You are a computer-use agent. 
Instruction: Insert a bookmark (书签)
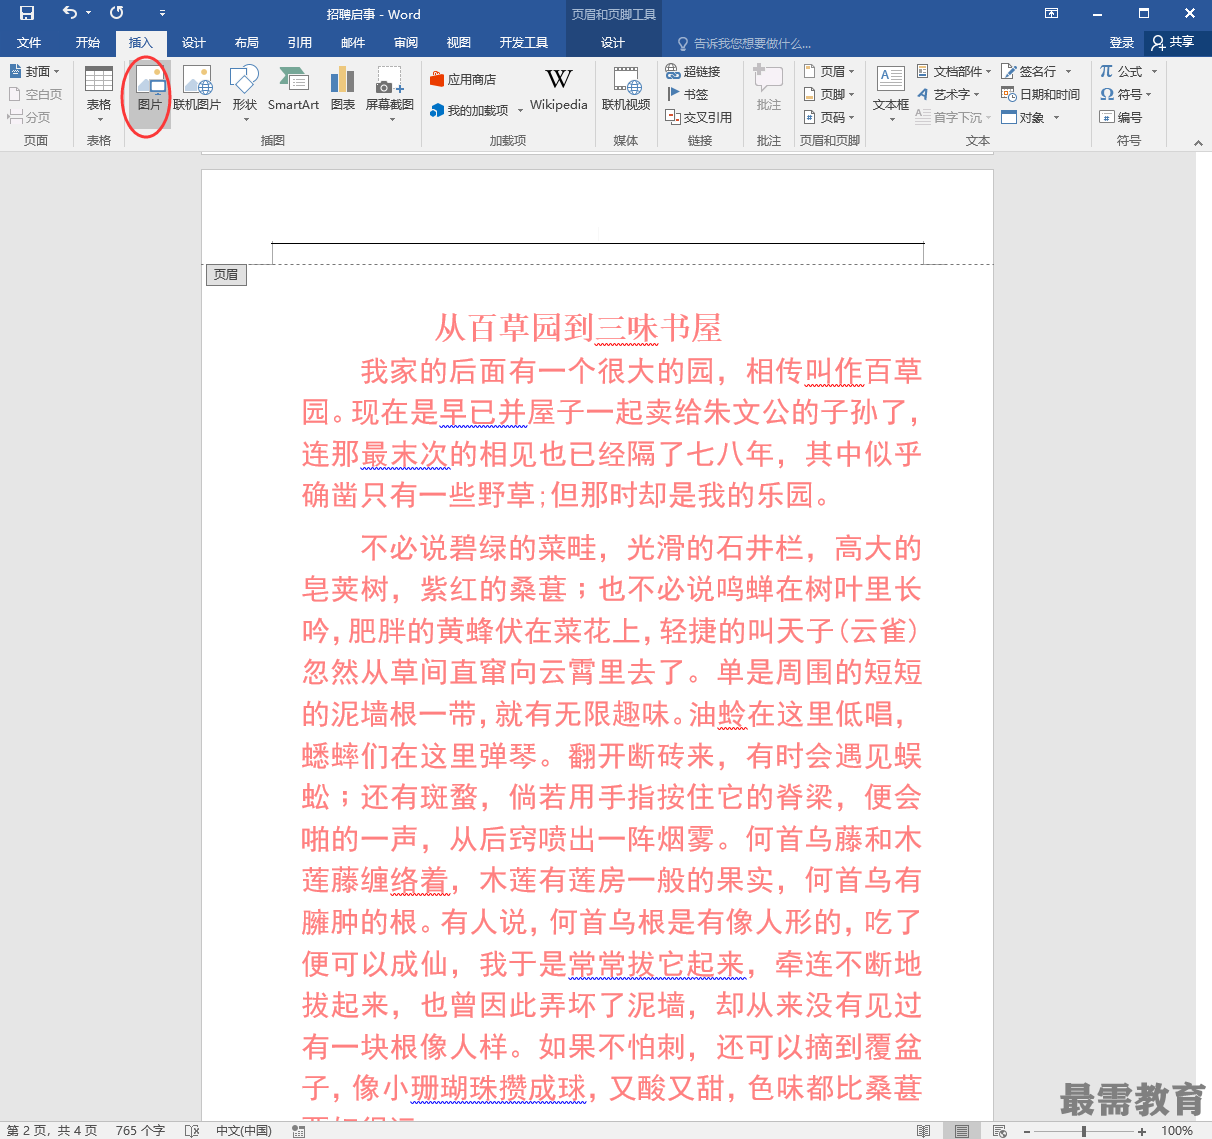687,94
